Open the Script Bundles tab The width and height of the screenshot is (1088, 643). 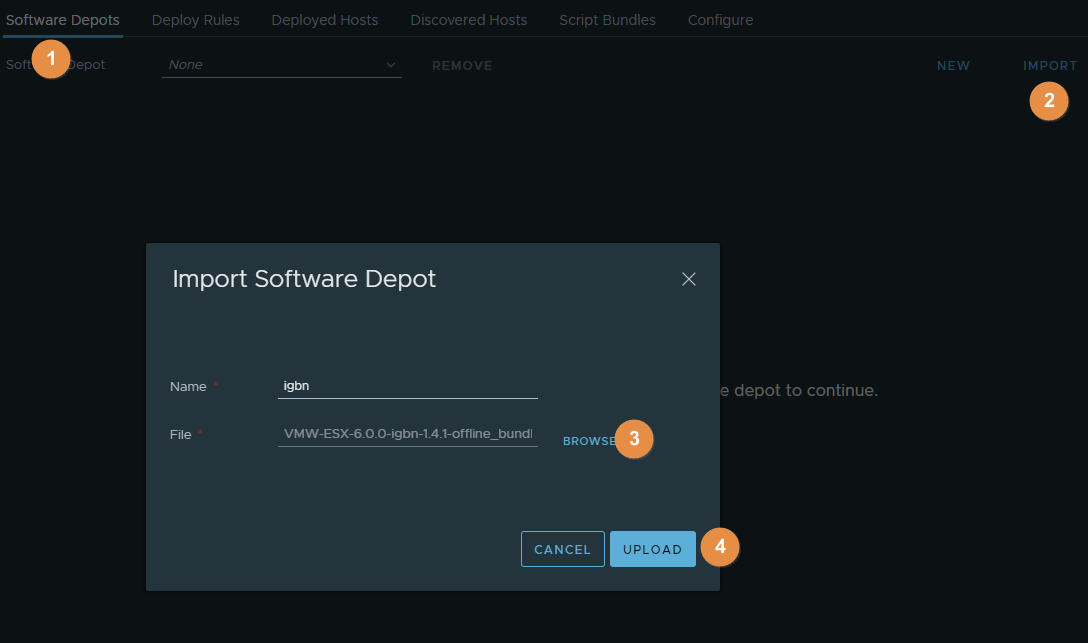click(x=607, y=20)
